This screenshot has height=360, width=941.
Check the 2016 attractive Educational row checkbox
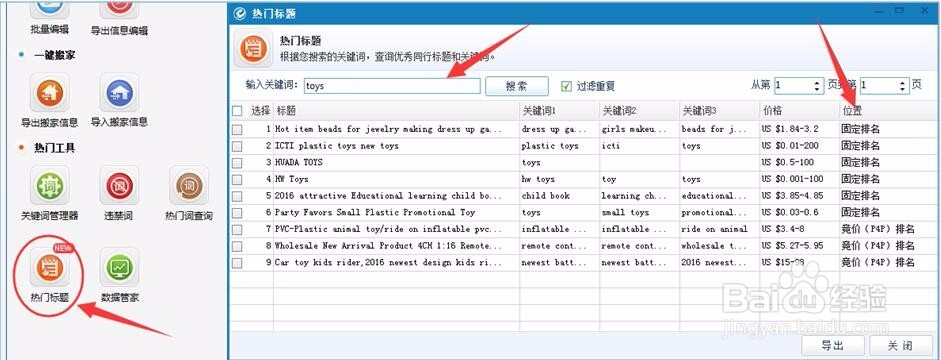coord(237,196)
